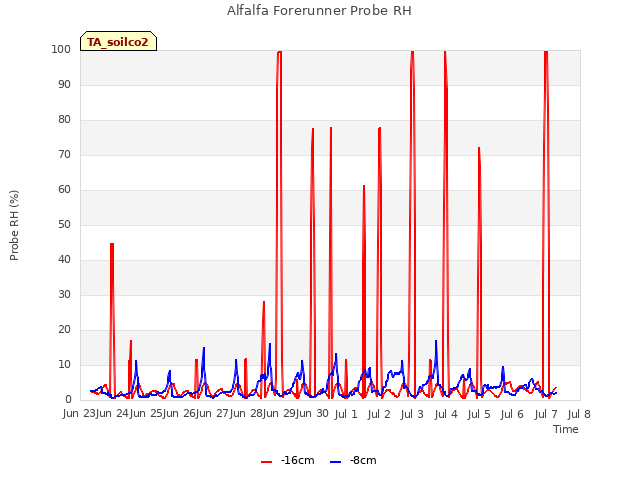
Task: Click the red 61% spike peak on Jul 1
Action: pyautogui.click(x=364, y=186)
